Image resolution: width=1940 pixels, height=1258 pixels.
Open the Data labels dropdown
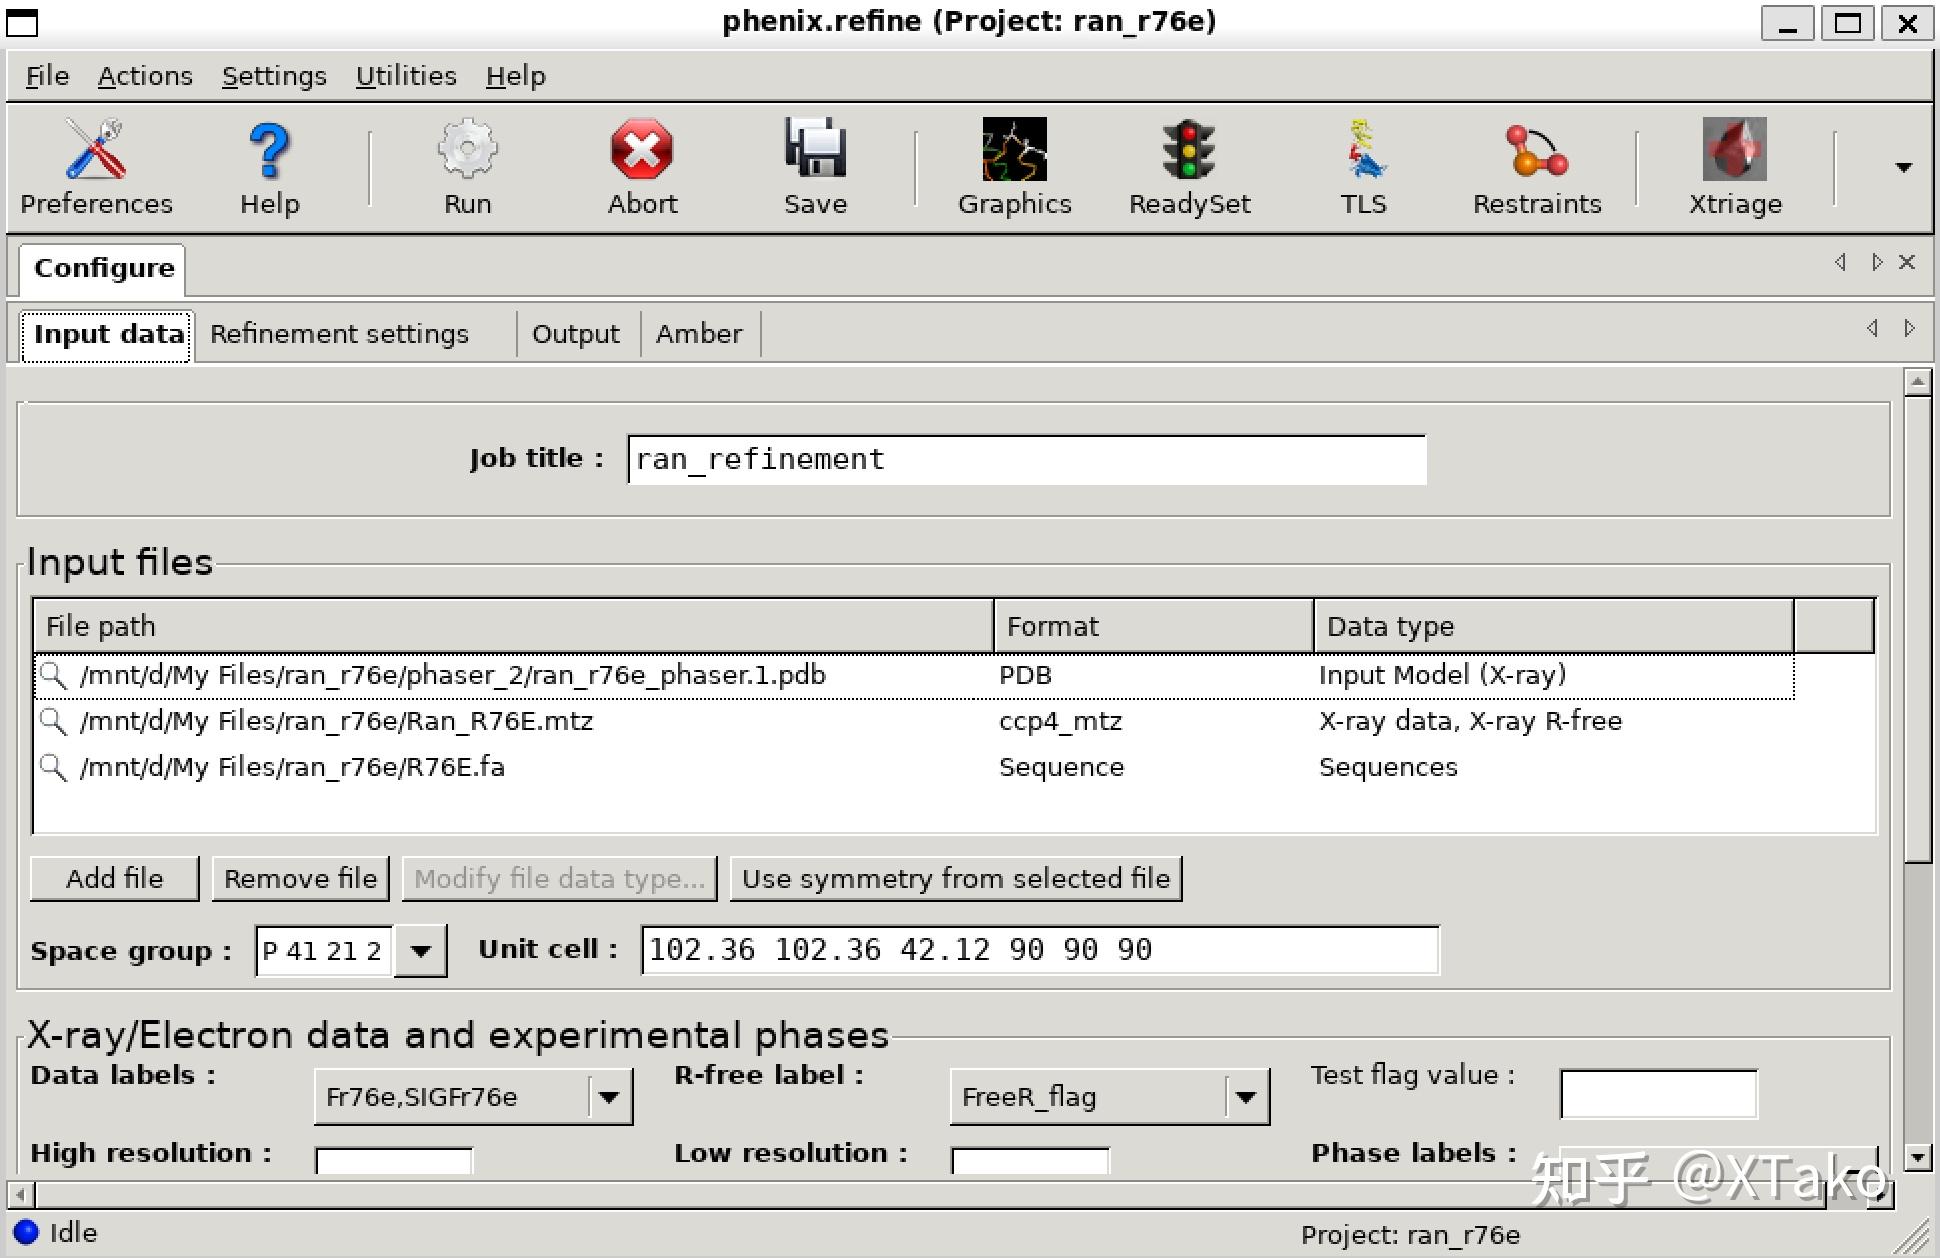pyautogui.click(x=609, y=1097)
